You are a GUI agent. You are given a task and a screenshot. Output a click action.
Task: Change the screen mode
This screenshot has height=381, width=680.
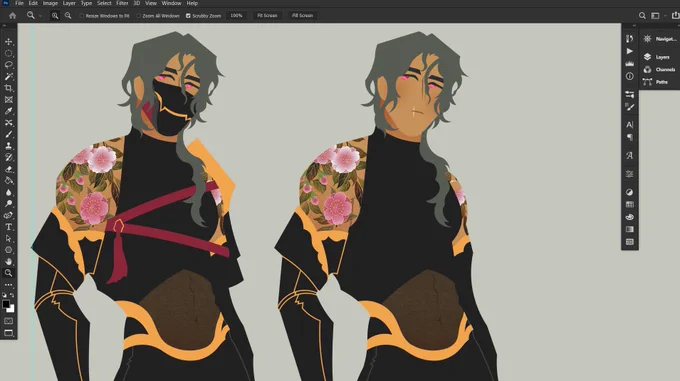[8, 333]
